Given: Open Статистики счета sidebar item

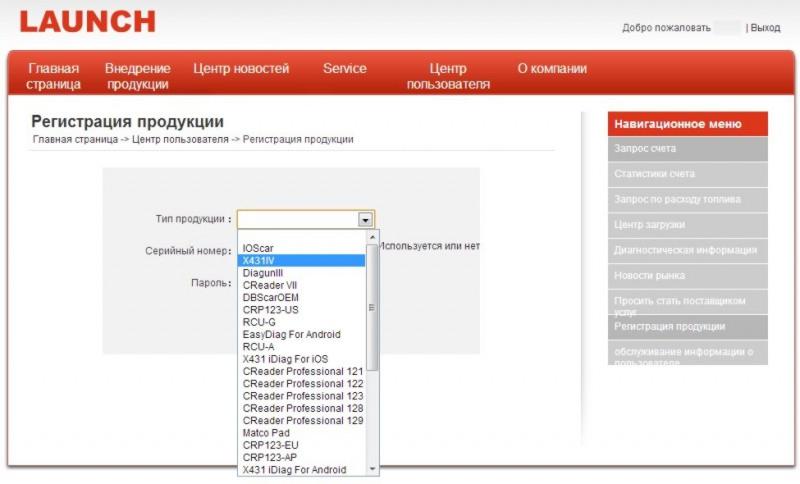Looking at the screenshot, I should [x=688, y=174].
